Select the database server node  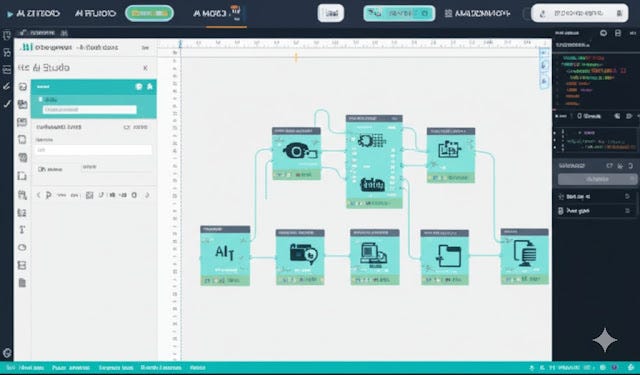pyautogui.click(x=524, y=256)
